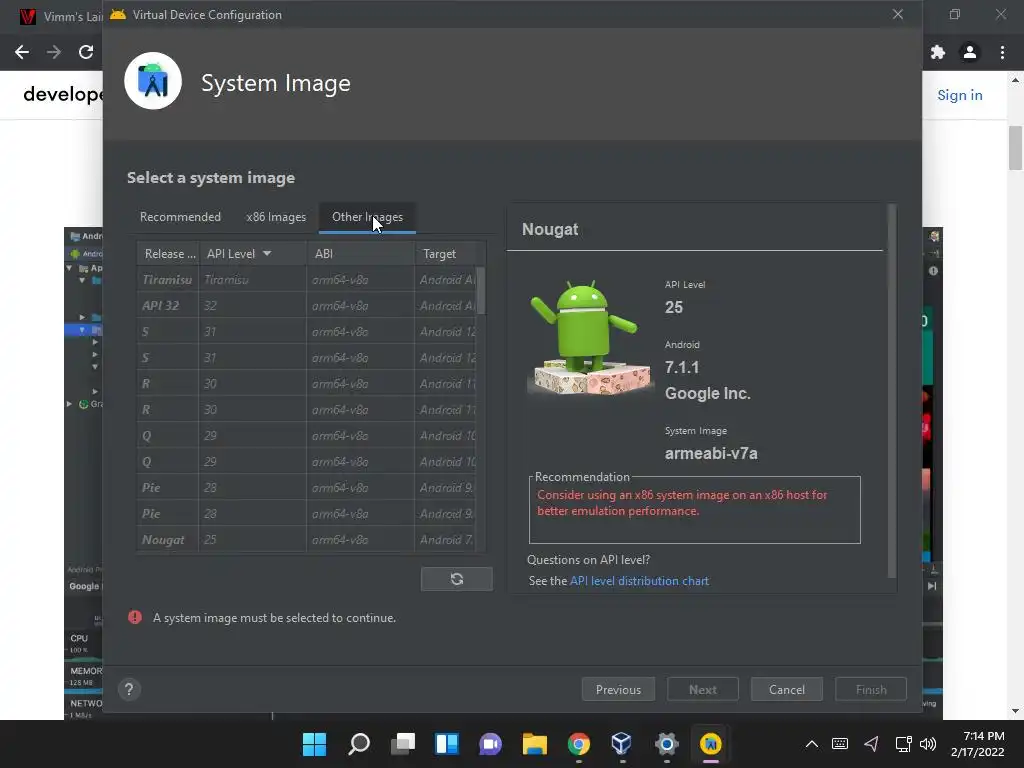Image resolution: width=1024 pixels, height=768 pixels.
Task: Click the Nougat Android mascot image
Action: coord(590,338)
